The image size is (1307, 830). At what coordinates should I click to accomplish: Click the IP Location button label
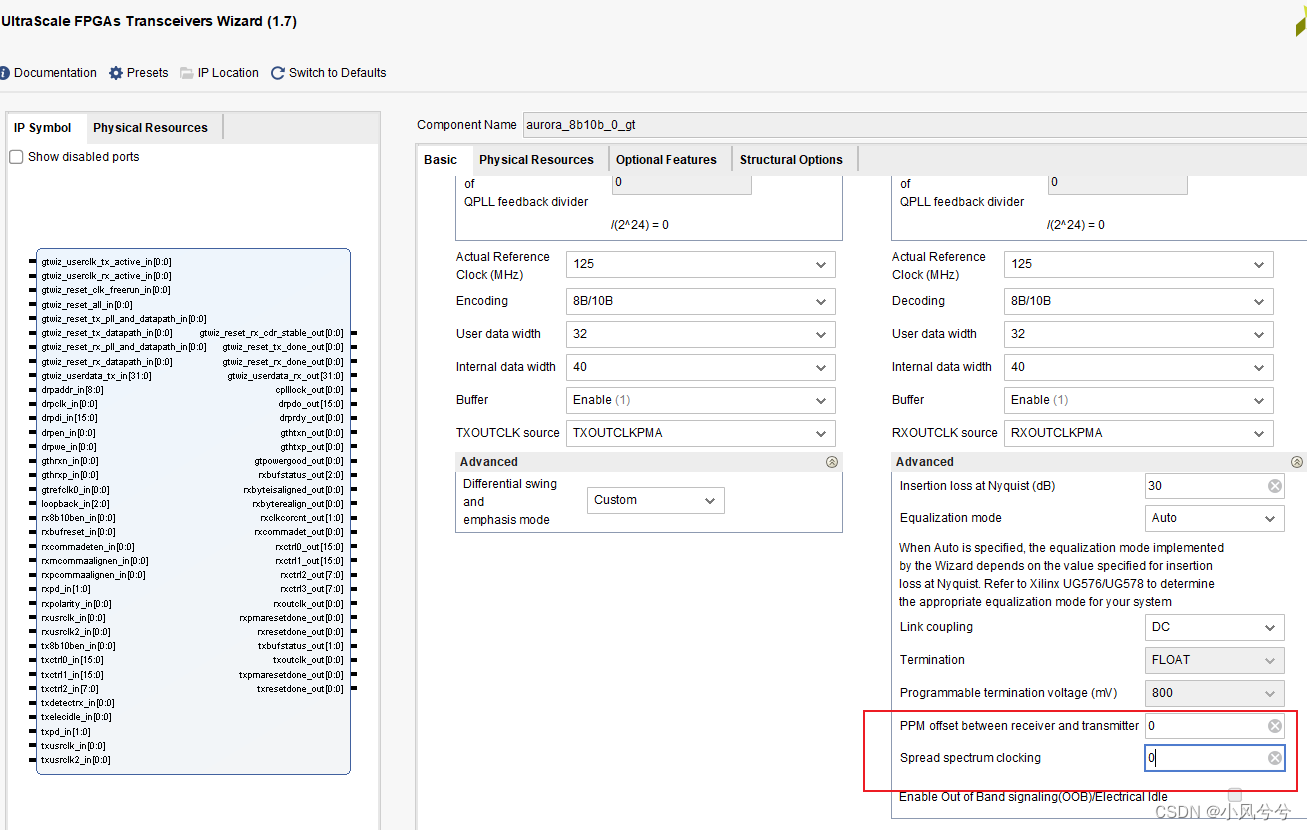(x=229, y=73)
